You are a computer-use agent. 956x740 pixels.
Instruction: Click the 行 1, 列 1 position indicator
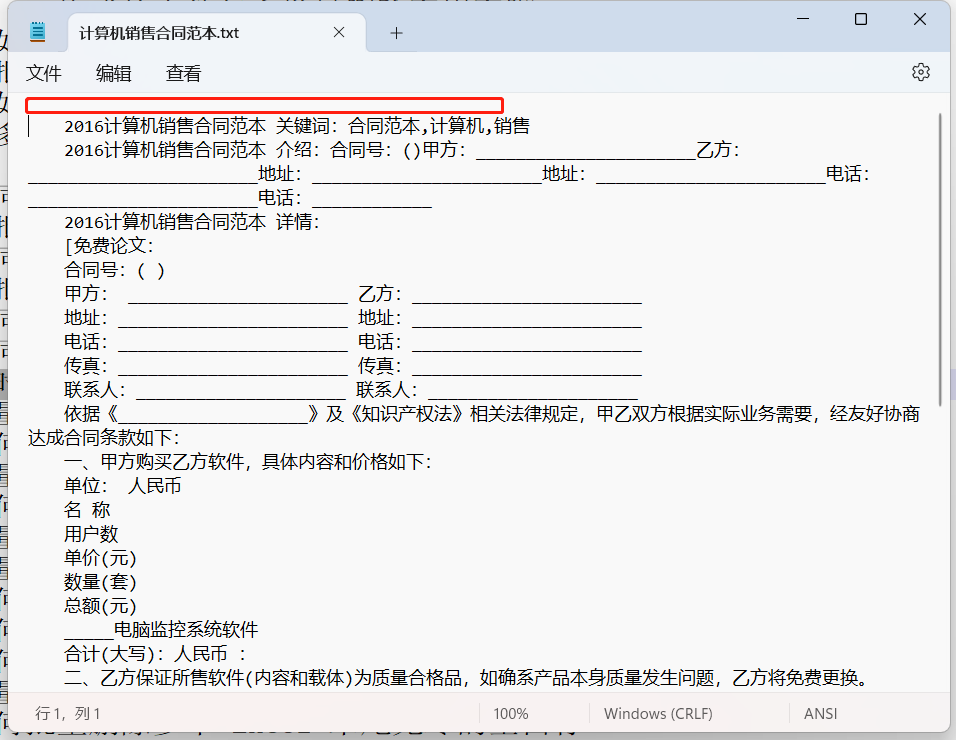click(68, 714)
